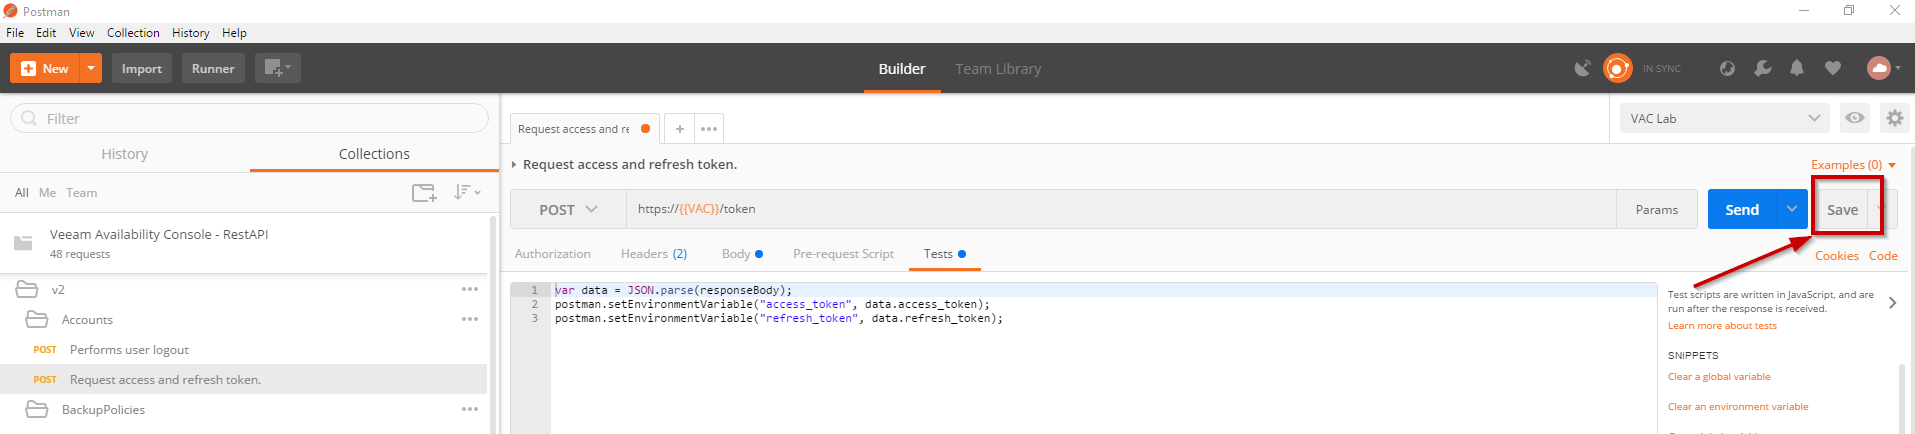Switch to the Team Library tab
1915x434 pixels.
pyautogui.click(x=998, y=69)
